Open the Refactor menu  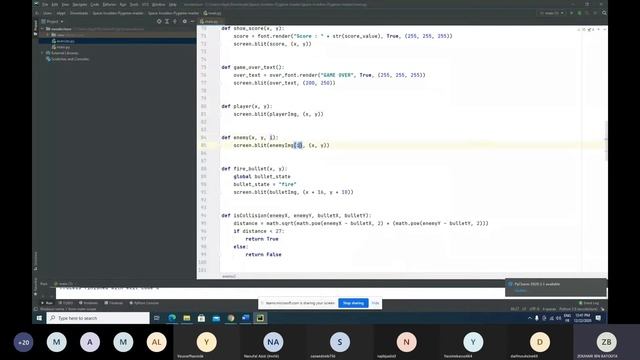(109, 4)
